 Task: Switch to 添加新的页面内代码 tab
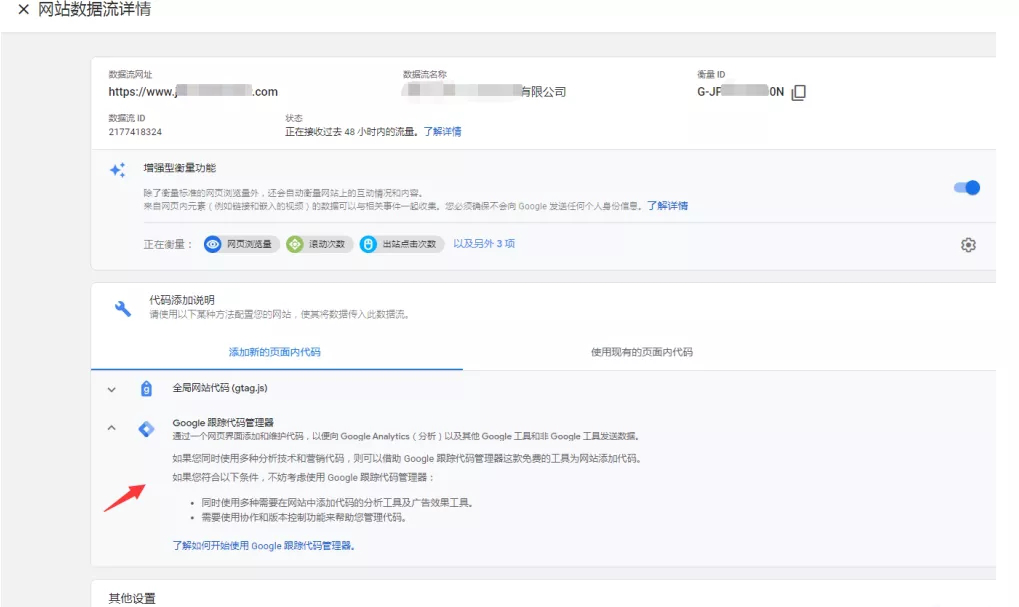(x=275, y=352)
